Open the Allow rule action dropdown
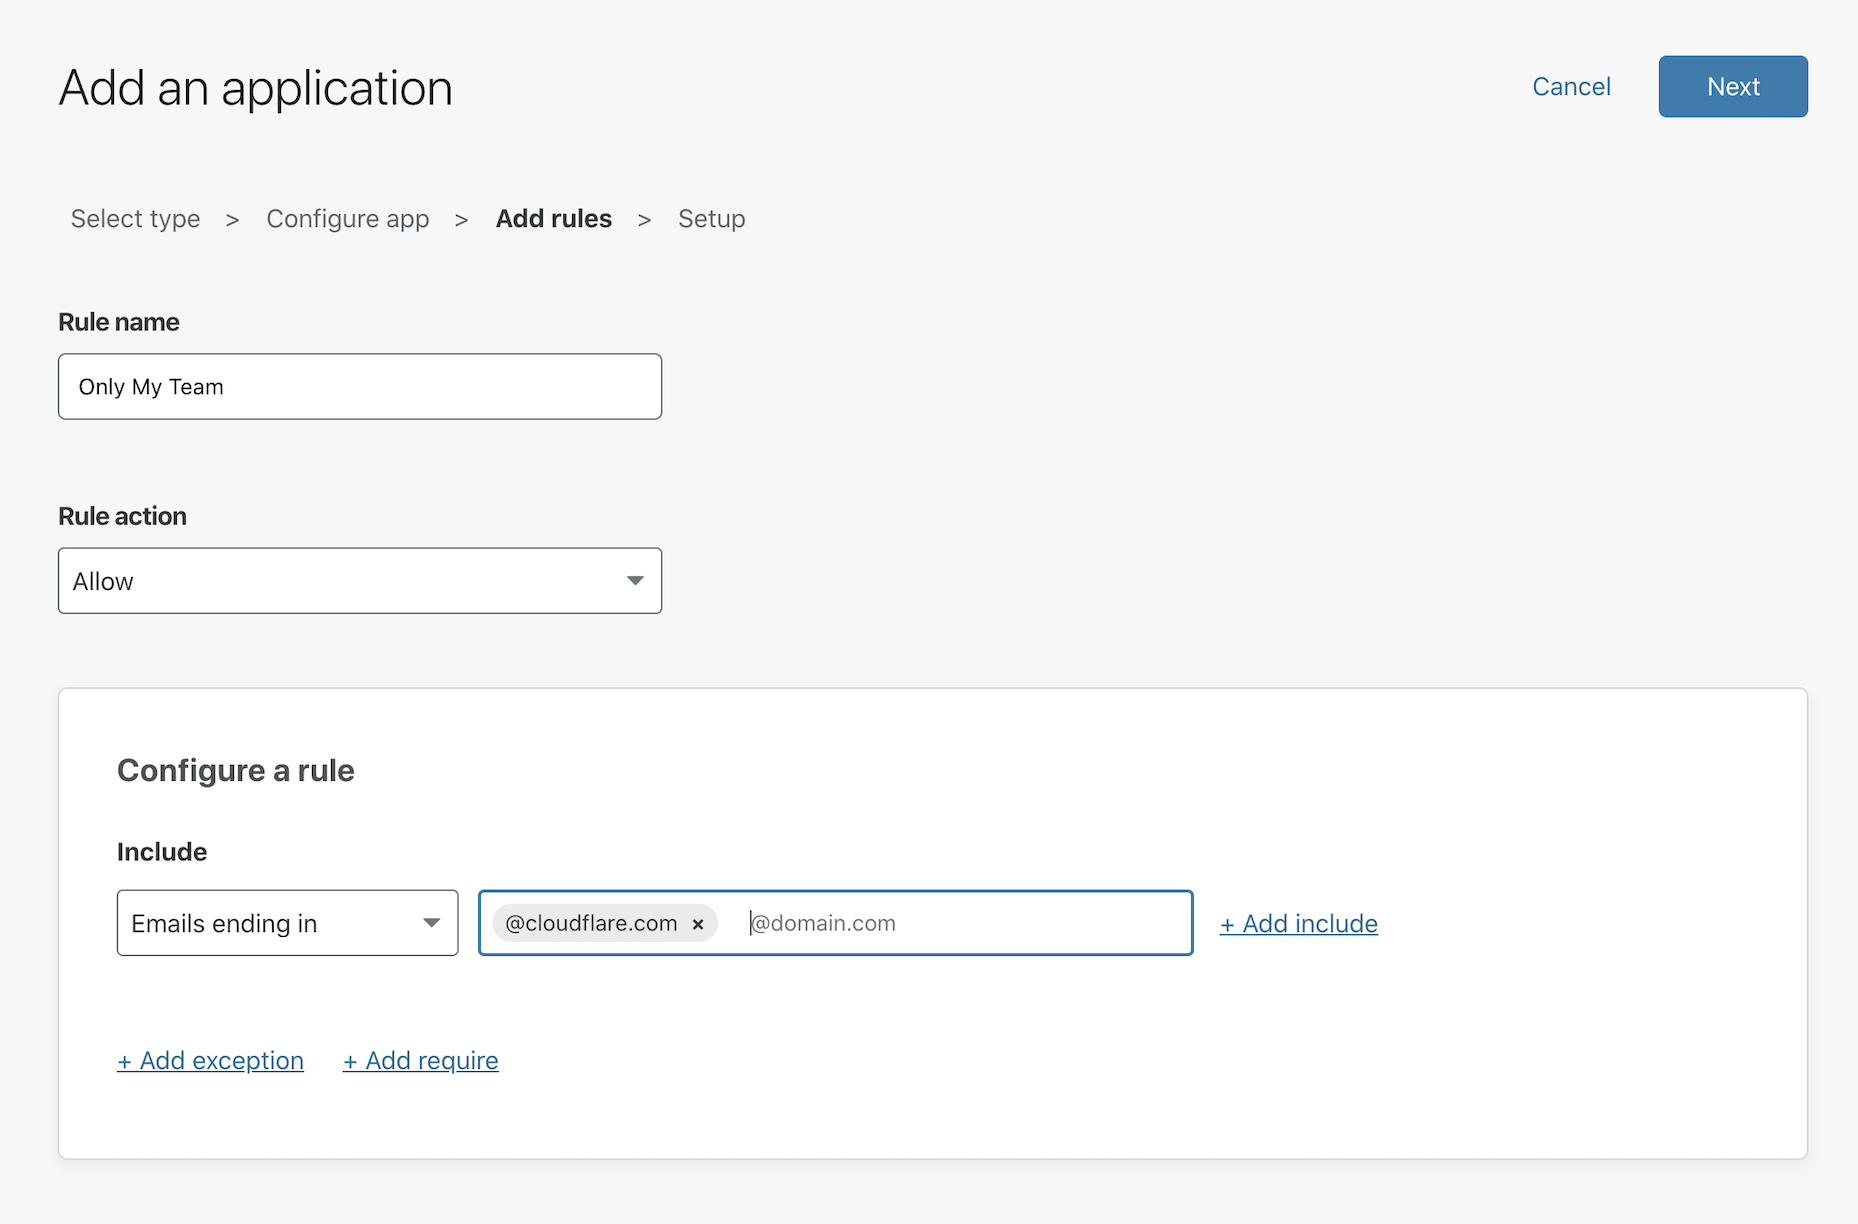The width and height of the screenshot is (1858, 1224). click(360, 580)
